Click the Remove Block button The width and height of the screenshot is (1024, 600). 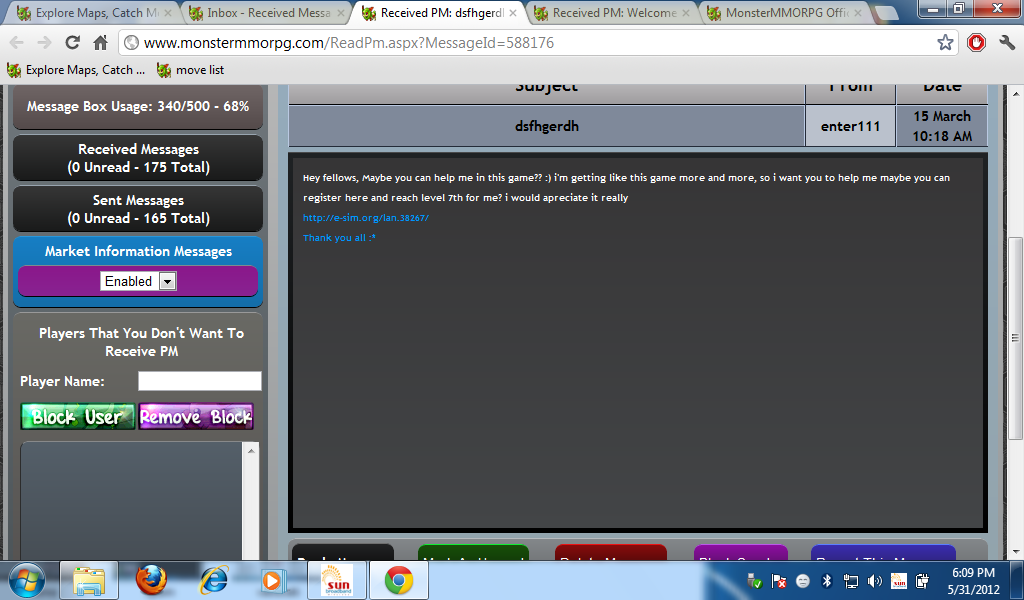point(196,417)
